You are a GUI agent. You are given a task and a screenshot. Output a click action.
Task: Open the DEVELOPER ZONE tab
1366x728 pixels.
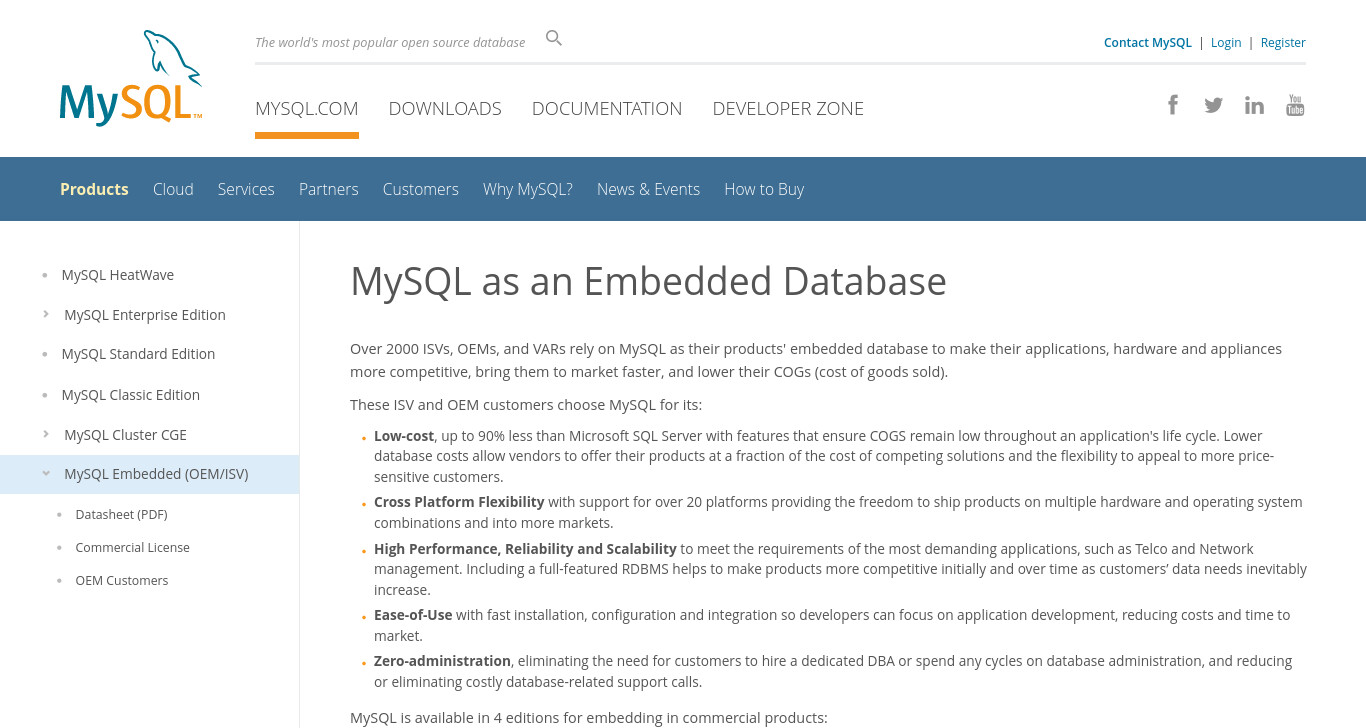[x=788, y=108]
